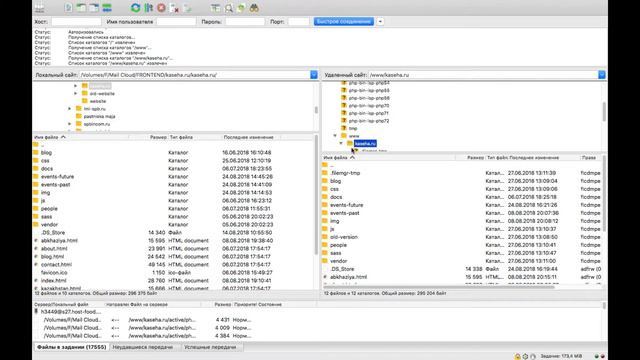Click the green Refresh listing icon
Screen dimensions: 640x360
click(136, 8)
